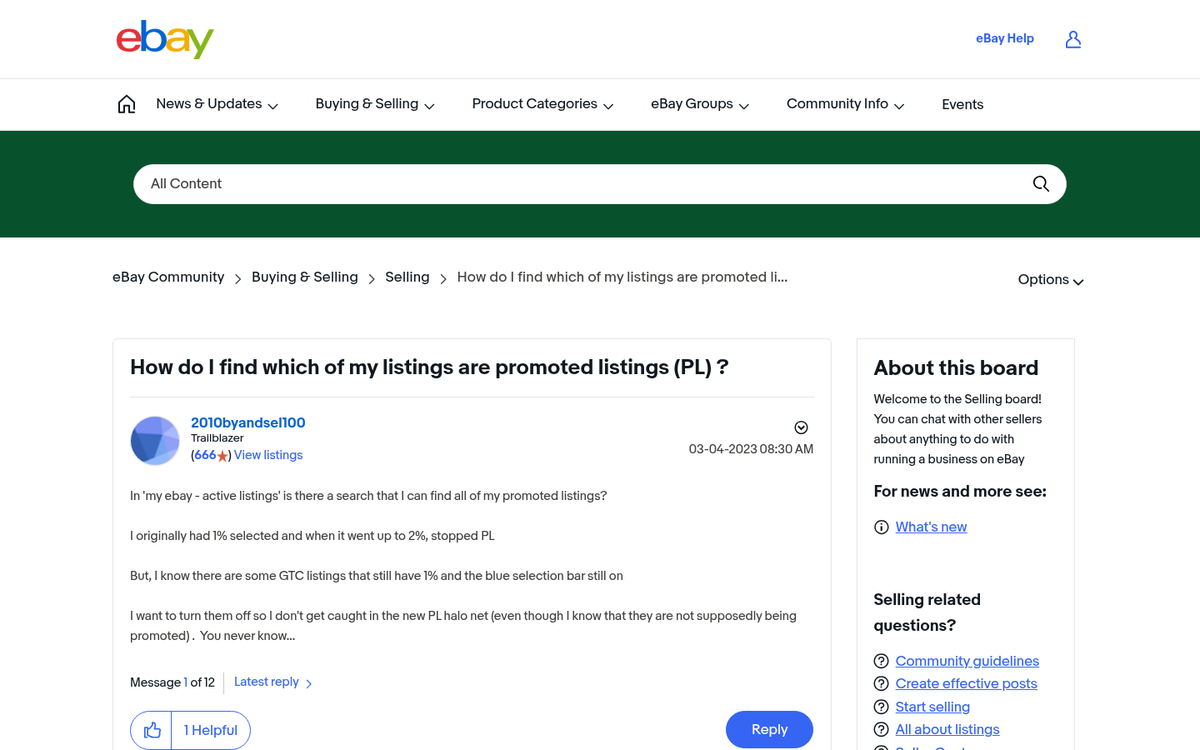
Task: Click the thumbs-up Helpful icon
Action: (151, 730)
